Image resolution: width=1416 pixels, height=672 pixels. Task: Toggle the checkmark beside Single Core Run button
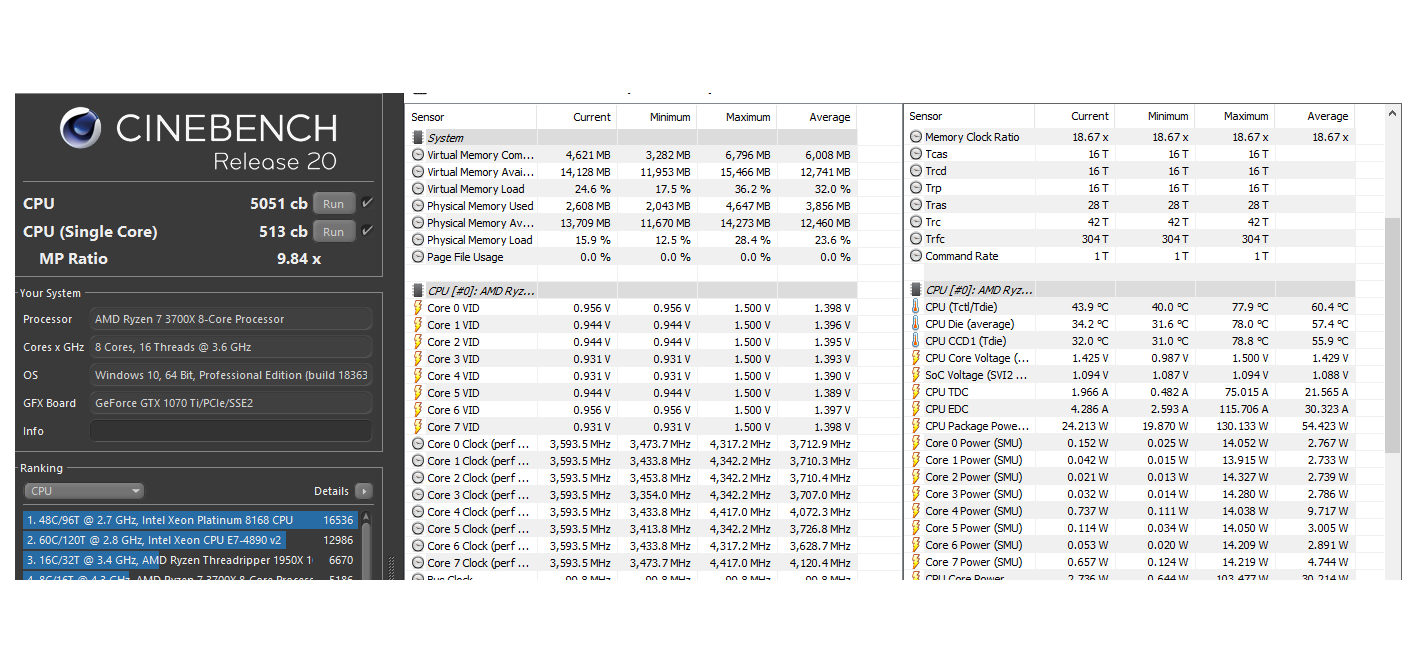click(x=368, y=231)
